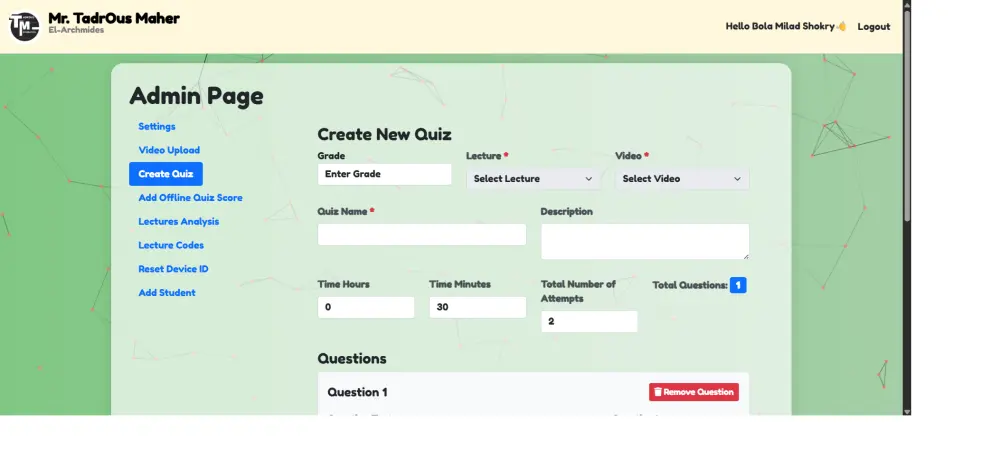Navigate to Lecture Codes

(171, 245)
